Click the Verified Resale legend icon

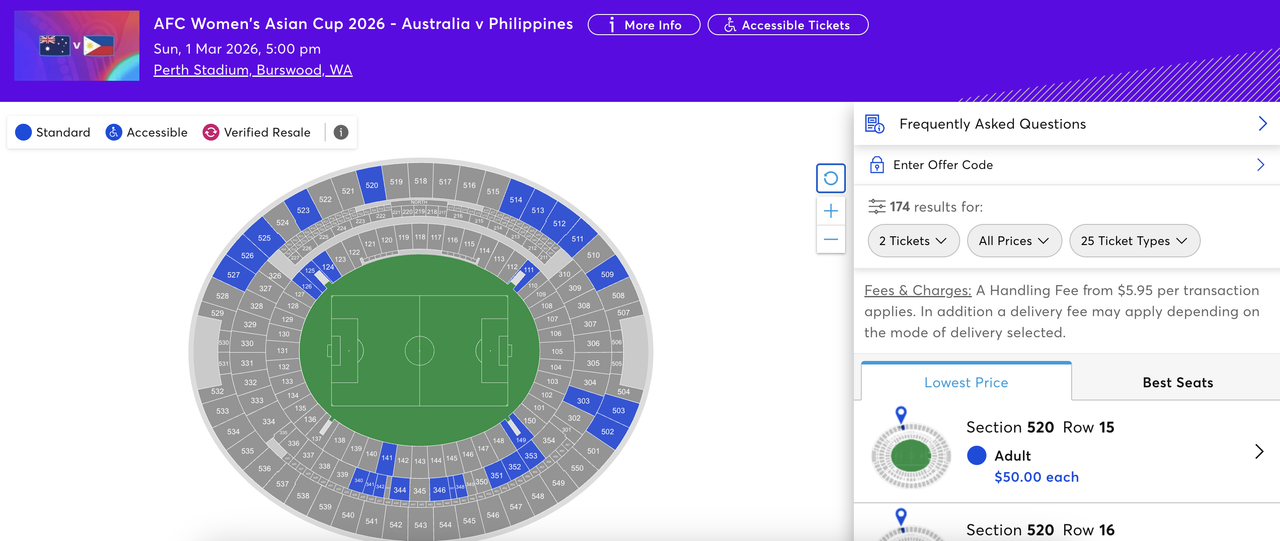click(x=210, y=132)
